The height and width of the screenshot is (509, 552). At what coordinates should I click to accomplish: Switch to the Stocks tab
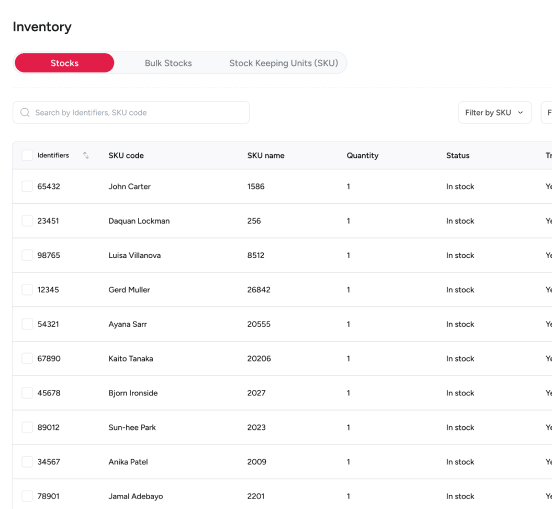click(x=64, y=63)
